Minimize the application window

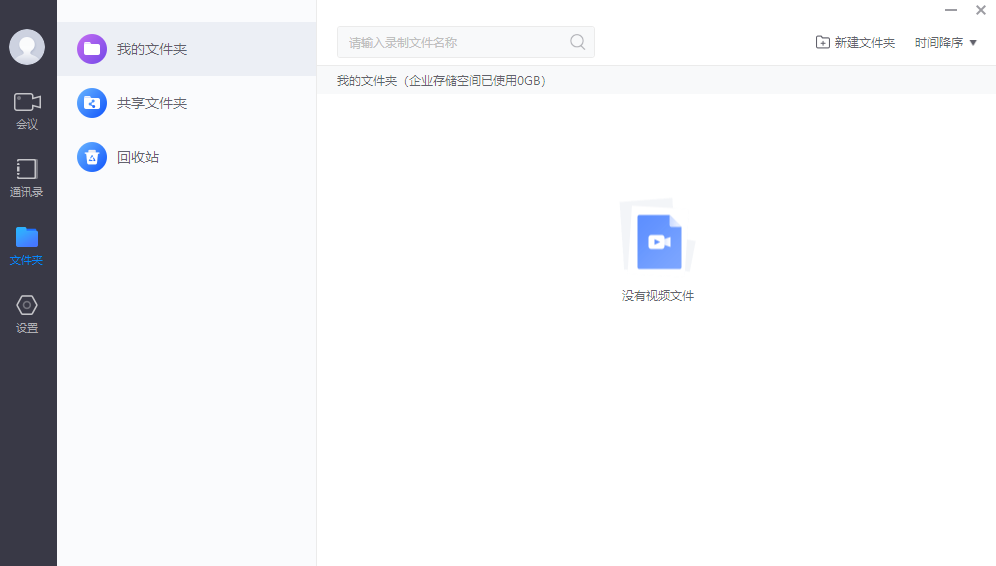(950, 10)
